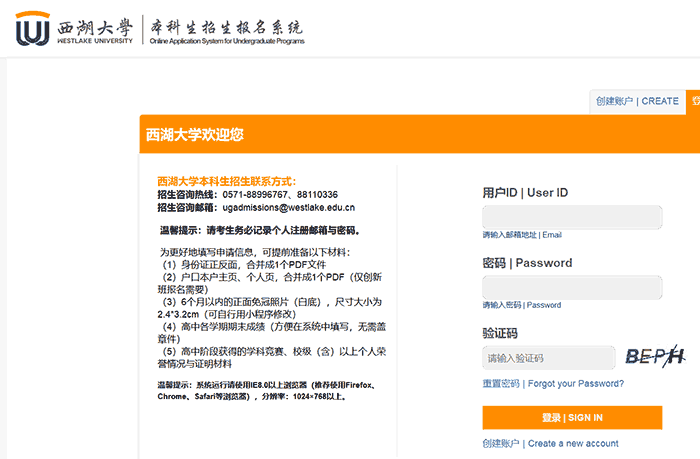Screen dimensions: 700x459
Task: Click the 用户ID | User ID label
Action: [525, 193]
